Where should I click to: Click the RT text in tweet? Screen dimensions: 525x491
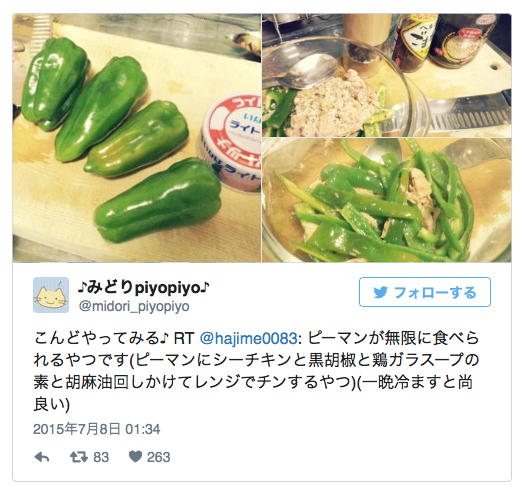(184, 339)
